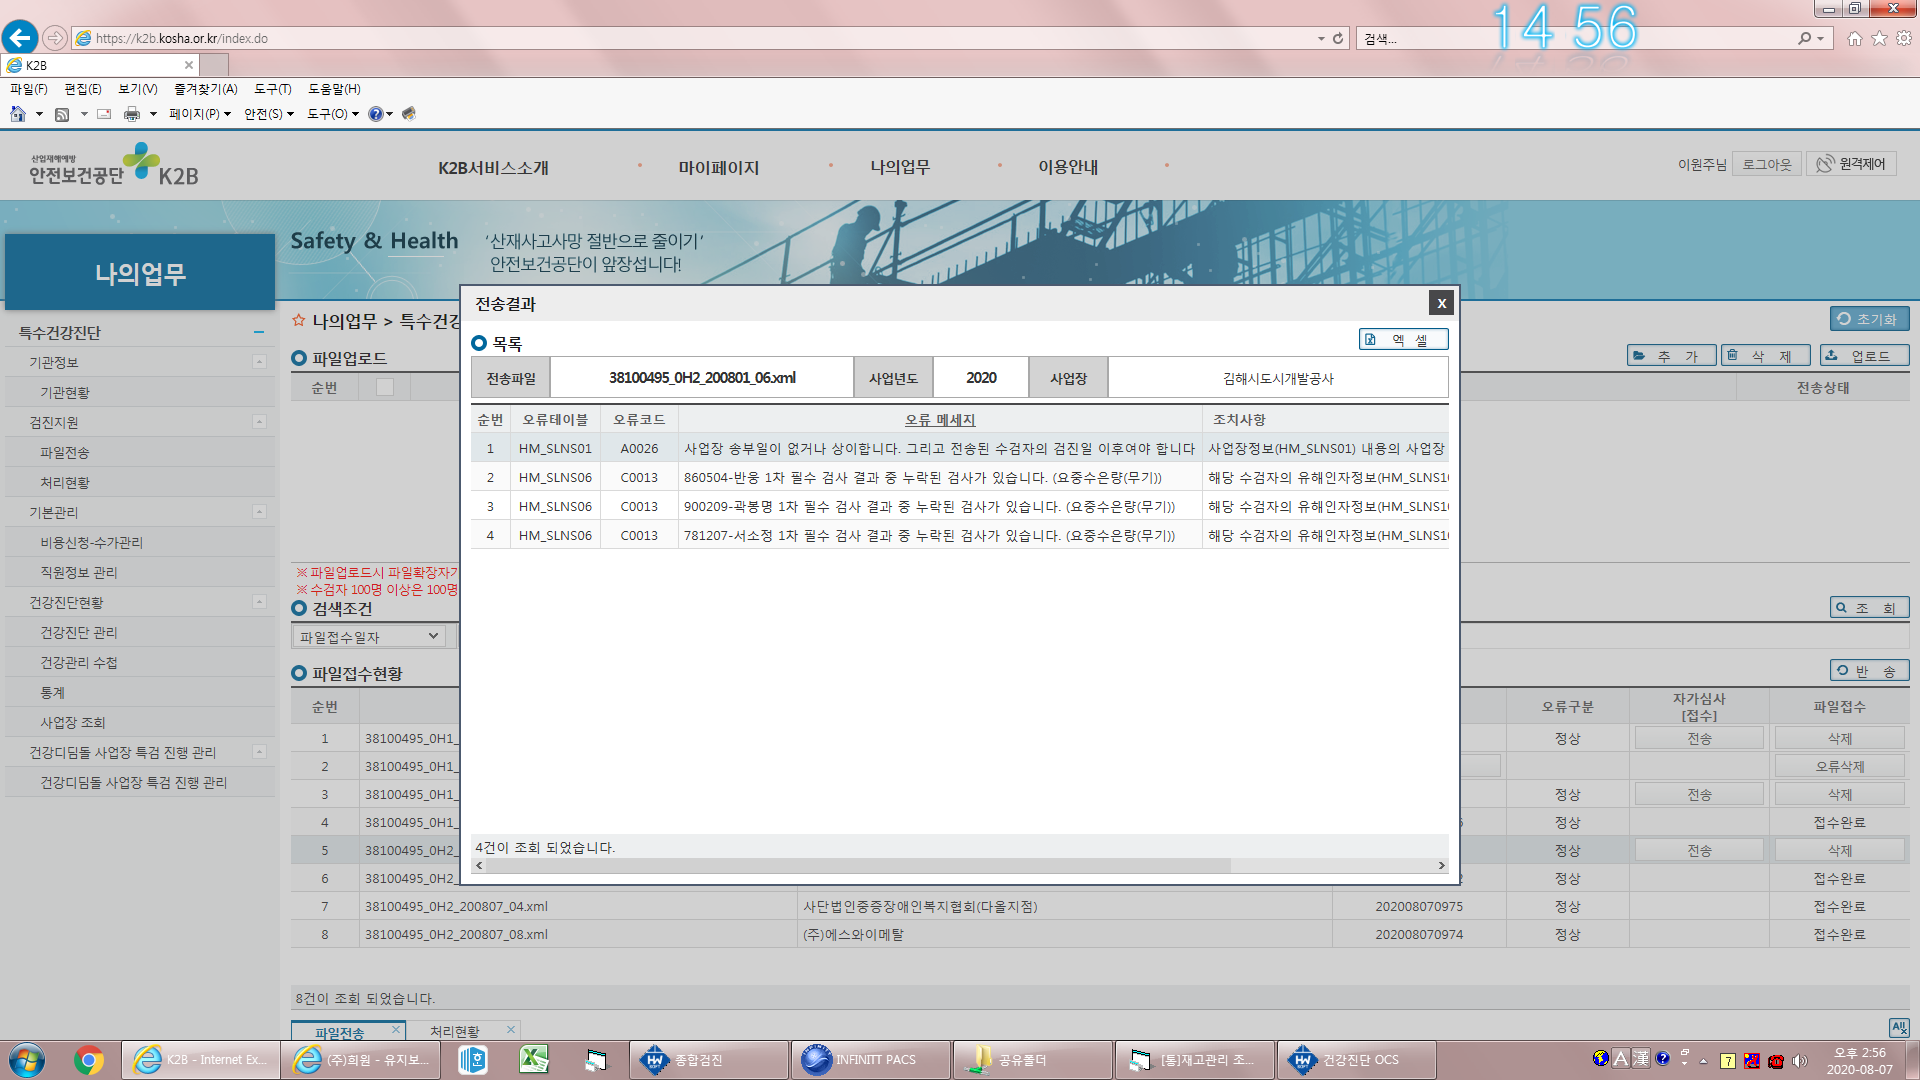Click the 로그아웃 button

pyautogui.click(x=1767, y=164)
